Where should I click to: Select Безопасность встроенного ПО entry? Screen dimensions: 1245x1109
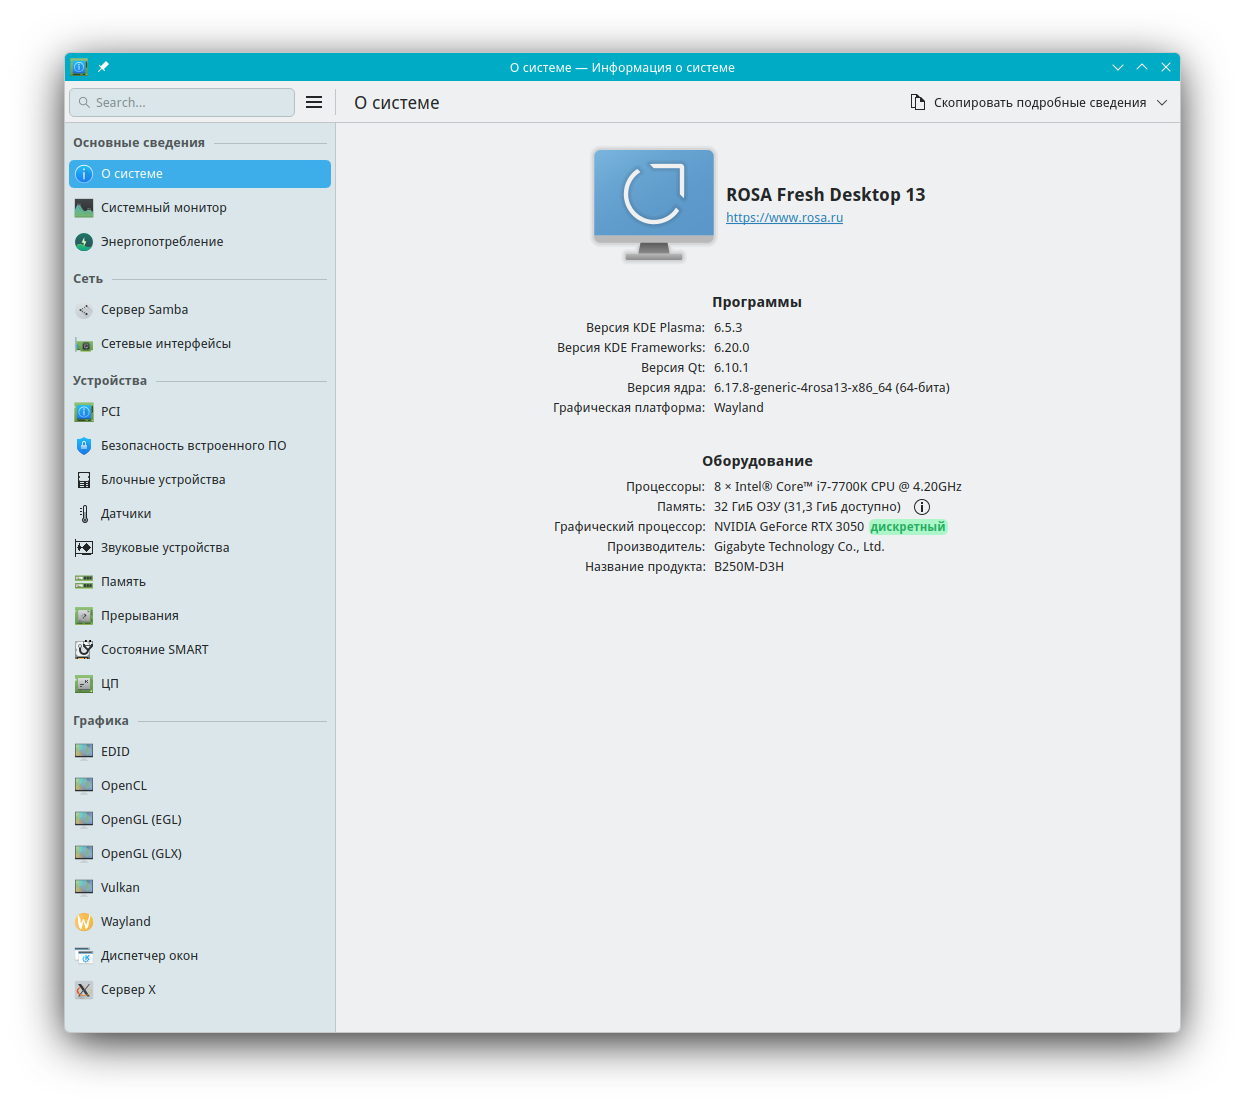pyautogui.click(x=200, y=446)
